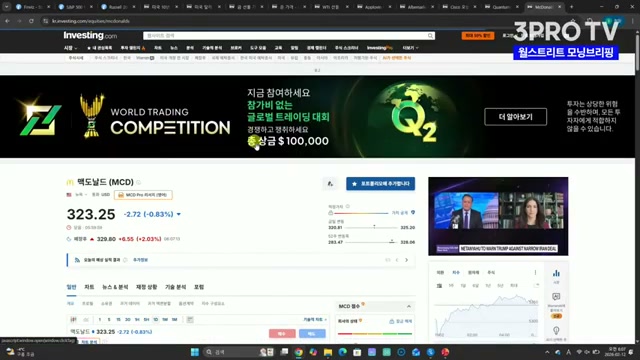Image resolution: width=640 pixels, height=360 pixels.
Task: Click the next arrow in earnings notice
Action: pyautogui.click(x=407, y=260)
